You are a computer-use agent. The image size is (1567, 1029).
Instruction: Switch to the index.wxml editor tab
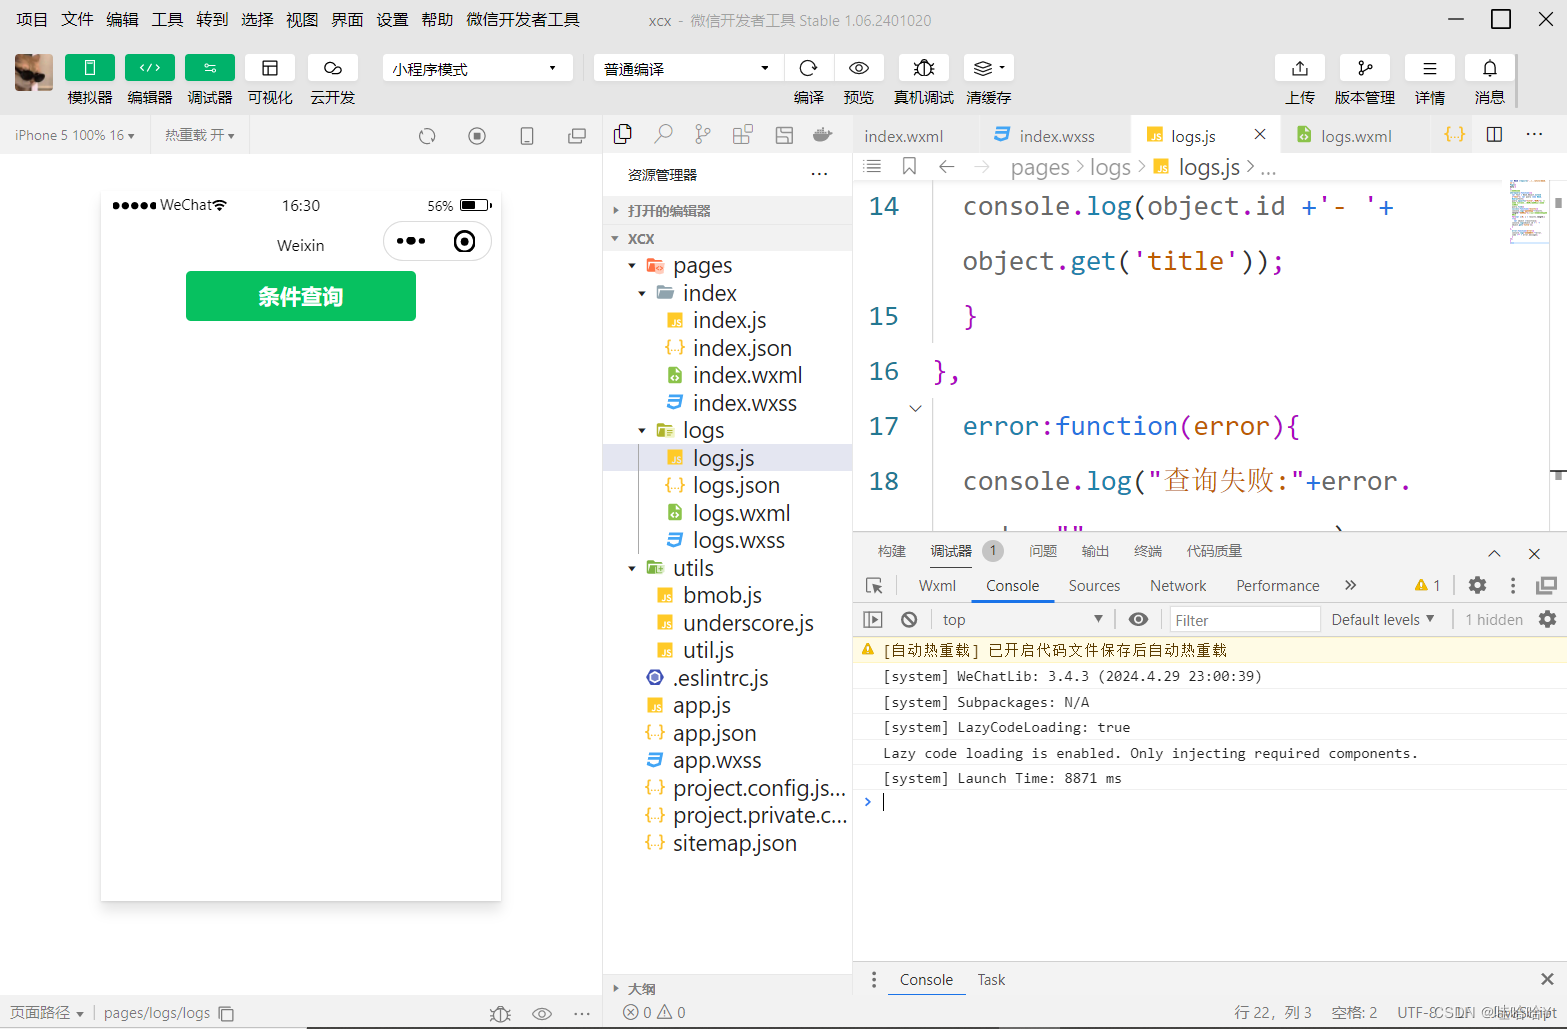(x=904, y=136)
